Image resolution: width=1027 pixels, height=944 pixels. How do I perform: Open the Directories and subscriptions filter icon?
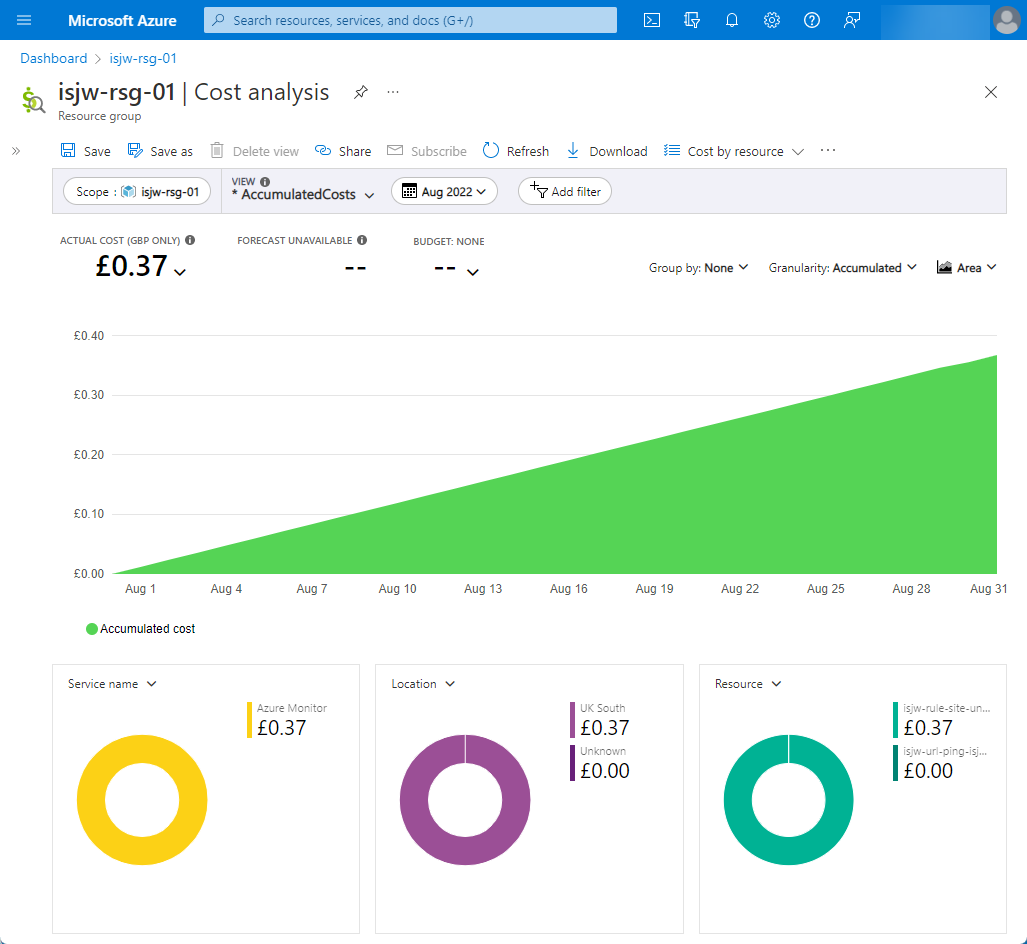point(692,20)
